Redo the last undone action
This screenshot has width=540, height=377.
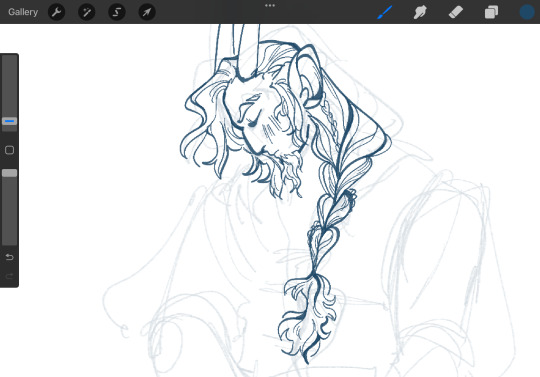9,276
